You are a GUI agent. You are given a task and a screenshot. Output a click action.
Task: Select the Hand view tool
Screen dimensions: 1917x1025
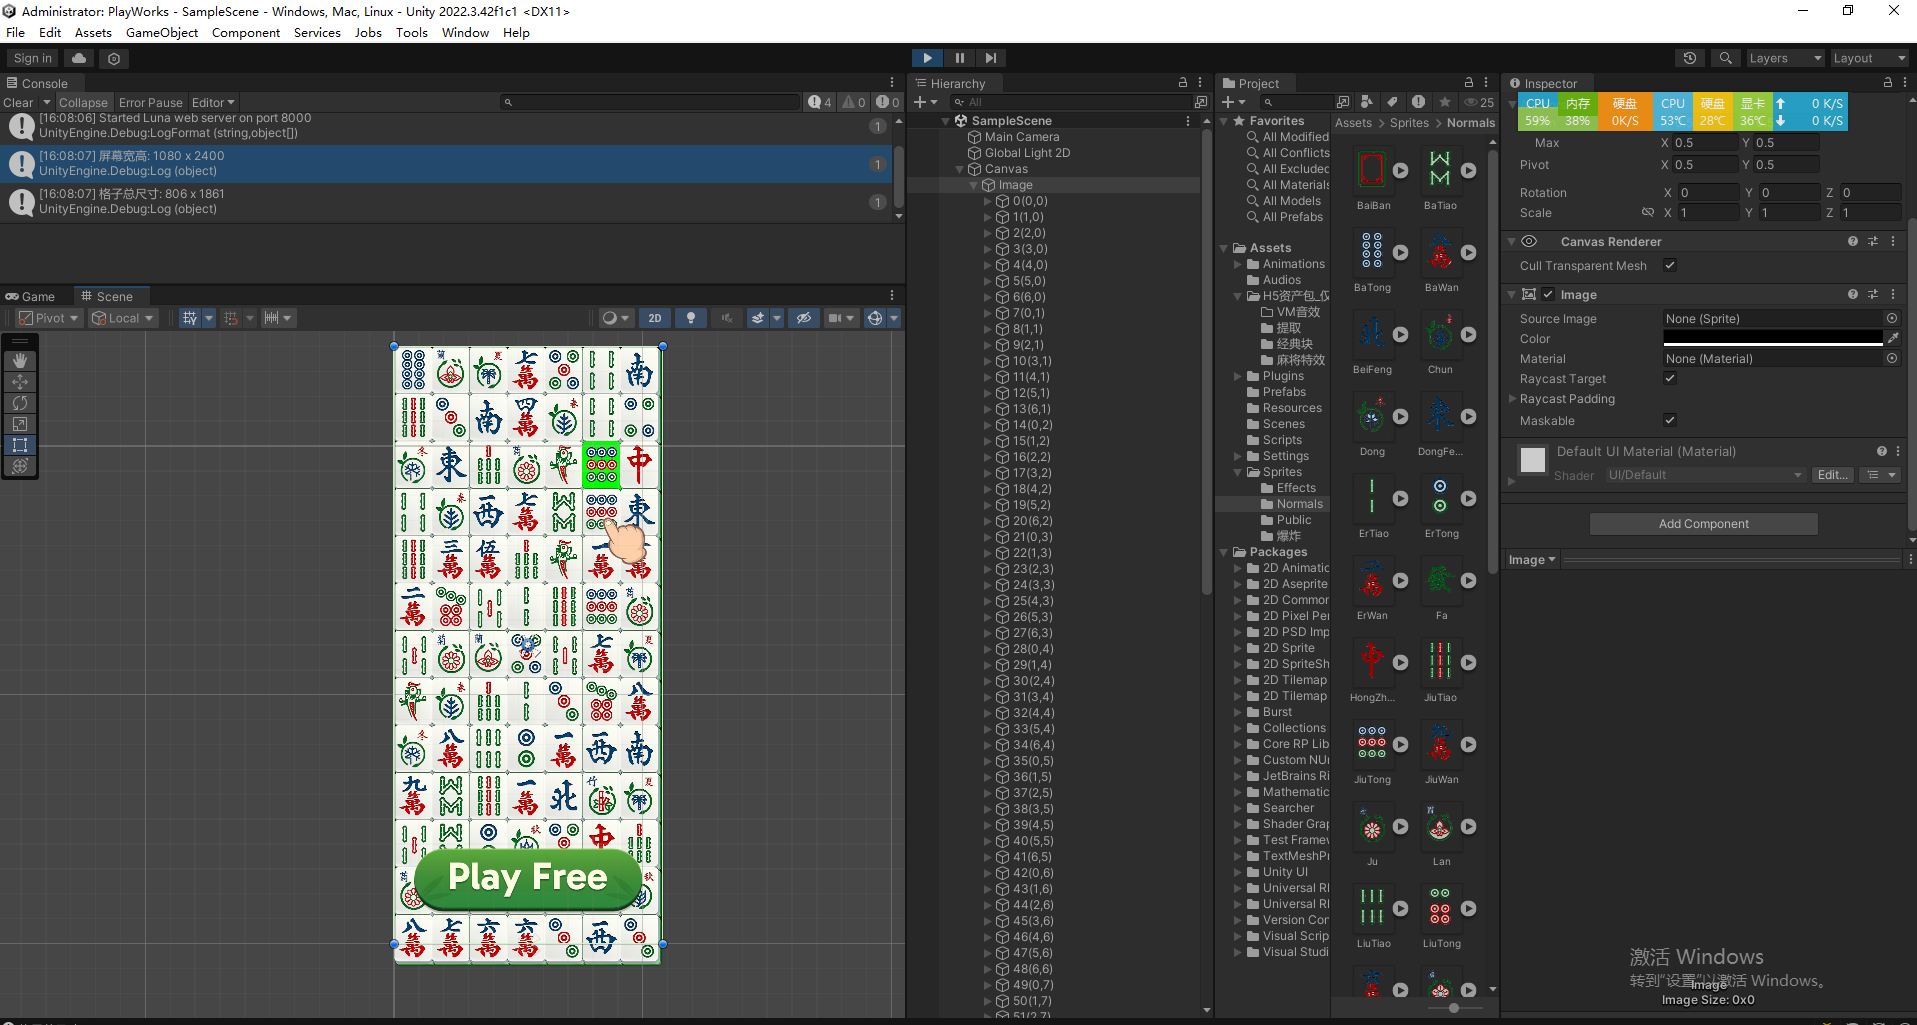pyautogui.click(x=20, y=361)
